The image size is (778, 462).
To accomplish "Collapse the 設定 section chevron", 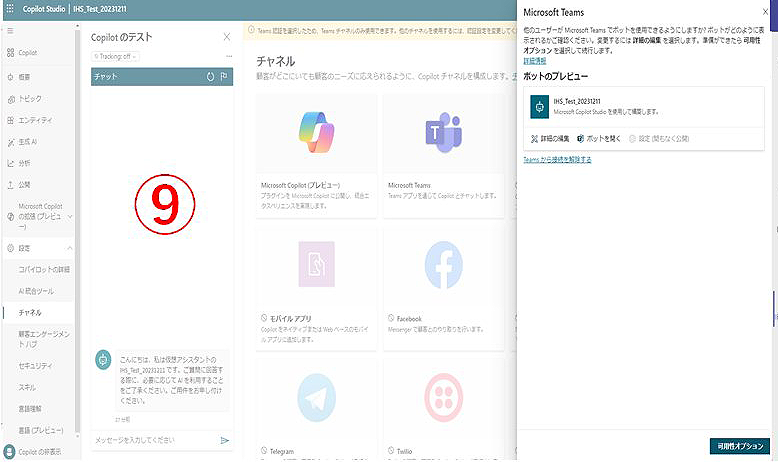I will [x=69, y=248].
